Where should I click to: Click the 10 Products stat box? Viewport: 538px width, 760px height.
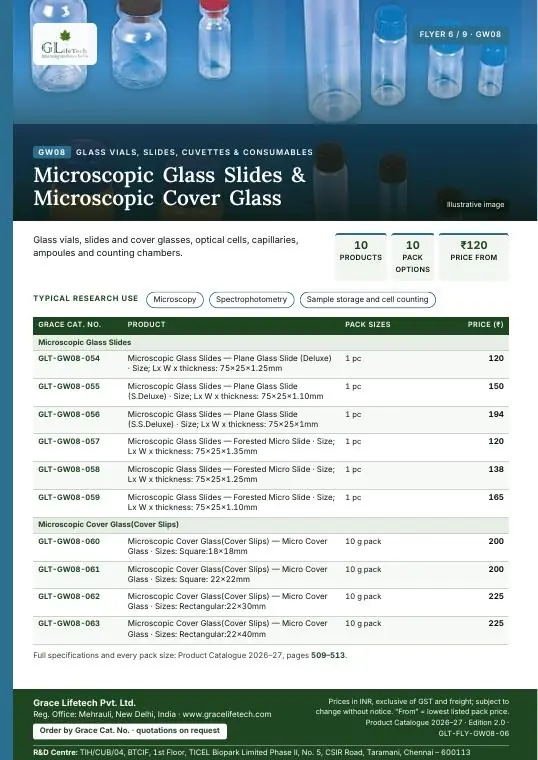(361, 256)
